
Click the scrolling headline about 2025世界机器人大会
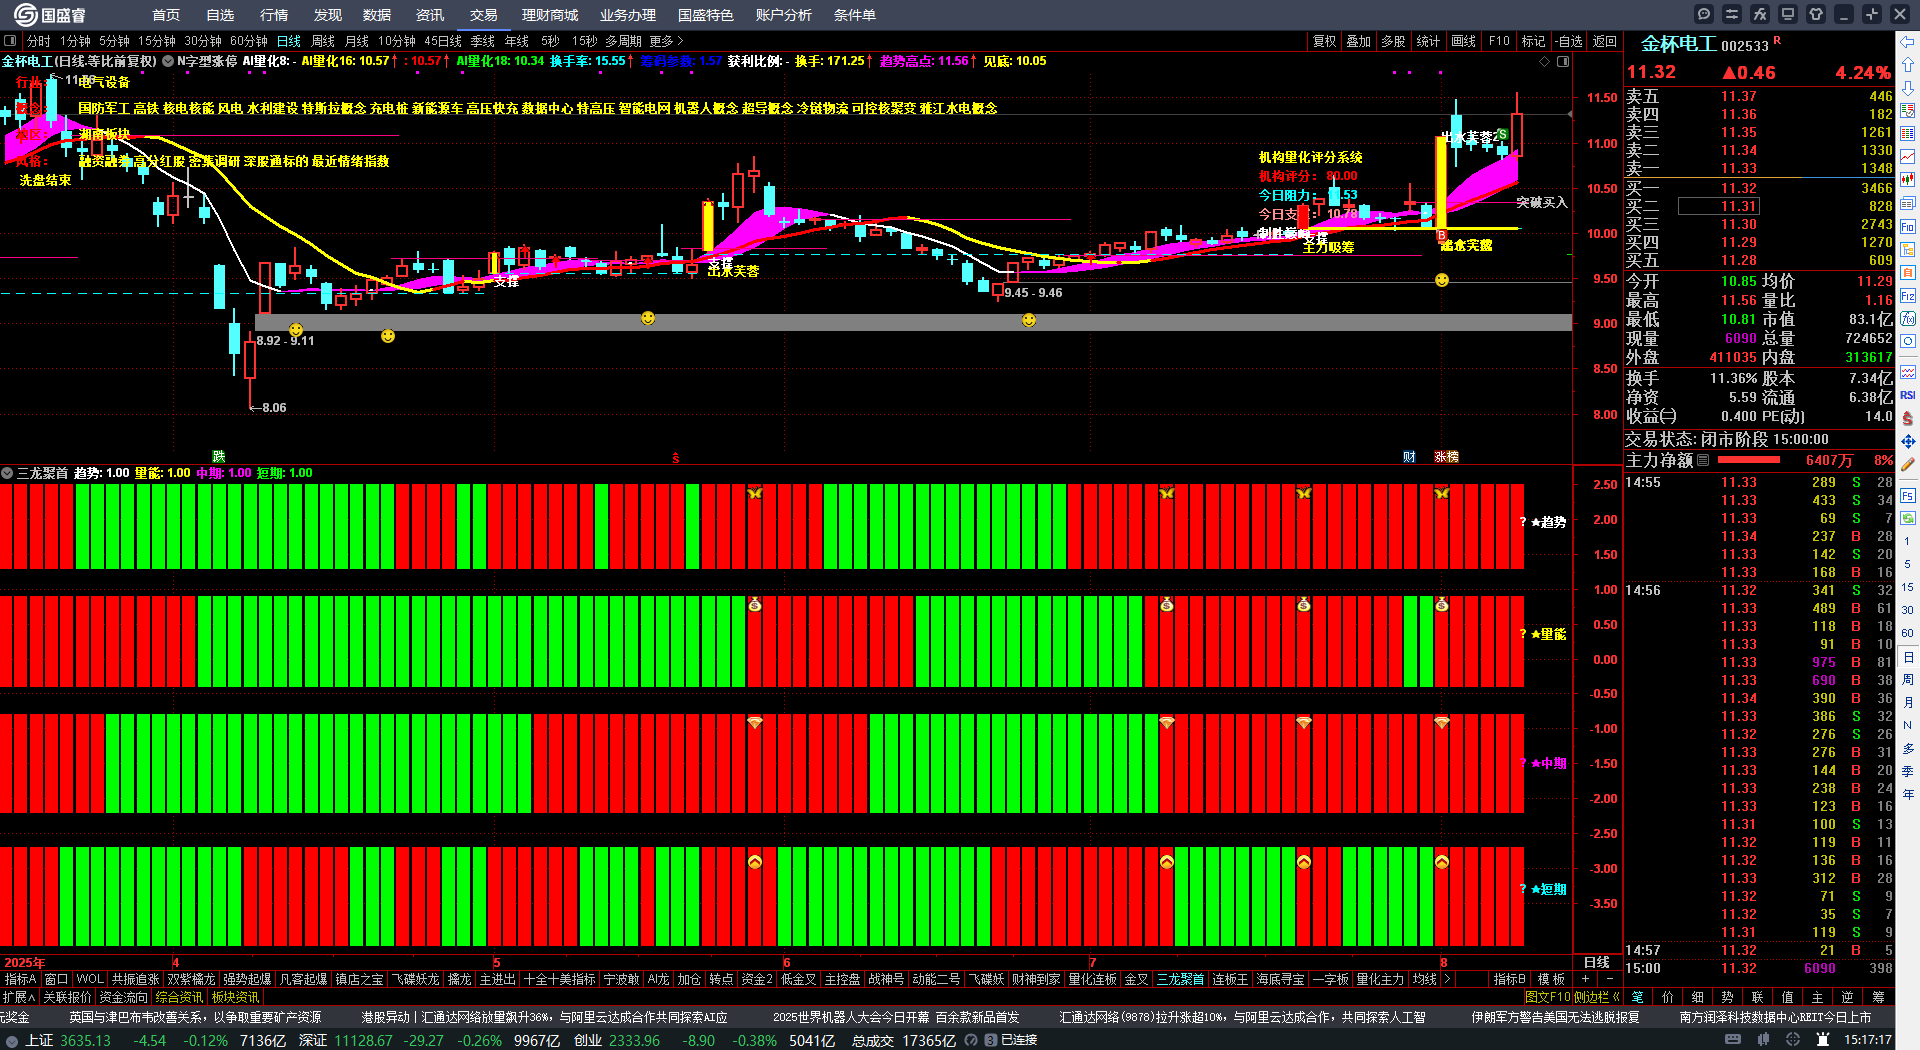896,1017
